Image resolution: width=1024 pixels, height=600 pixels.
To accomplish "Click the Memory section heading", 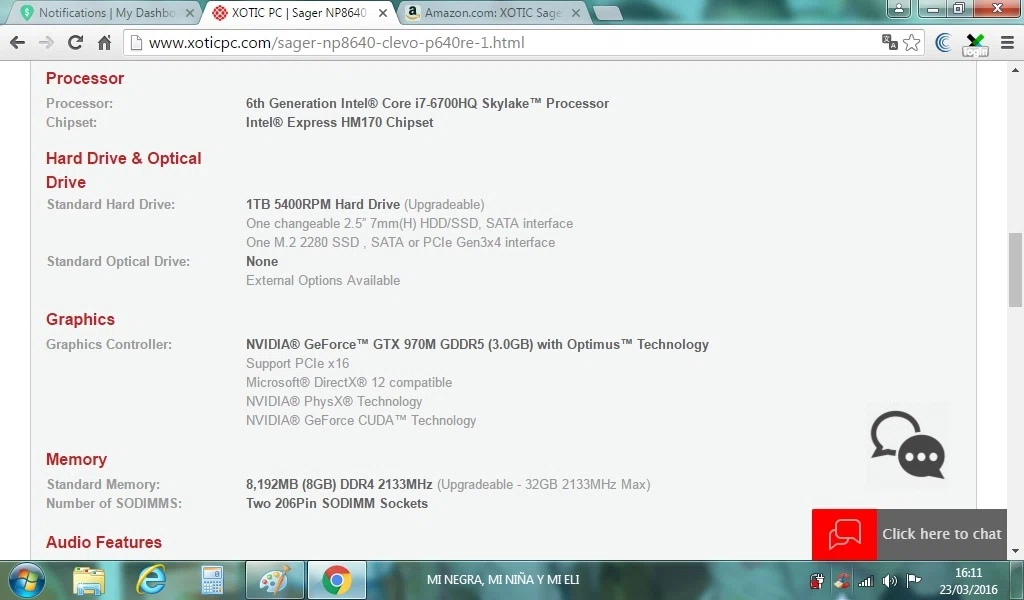I will point(76,460).
